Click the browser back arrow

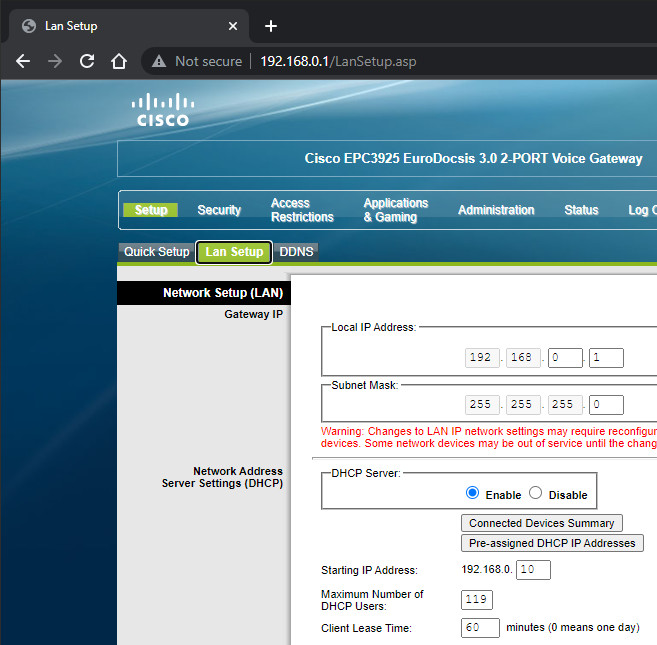click(x=23, y=61)
